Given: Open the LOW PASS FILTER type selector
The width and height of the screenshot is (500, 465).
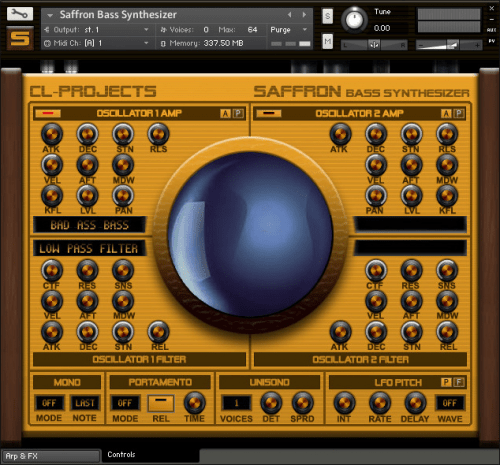Looking at the screenshot, I should click(89, 248).
